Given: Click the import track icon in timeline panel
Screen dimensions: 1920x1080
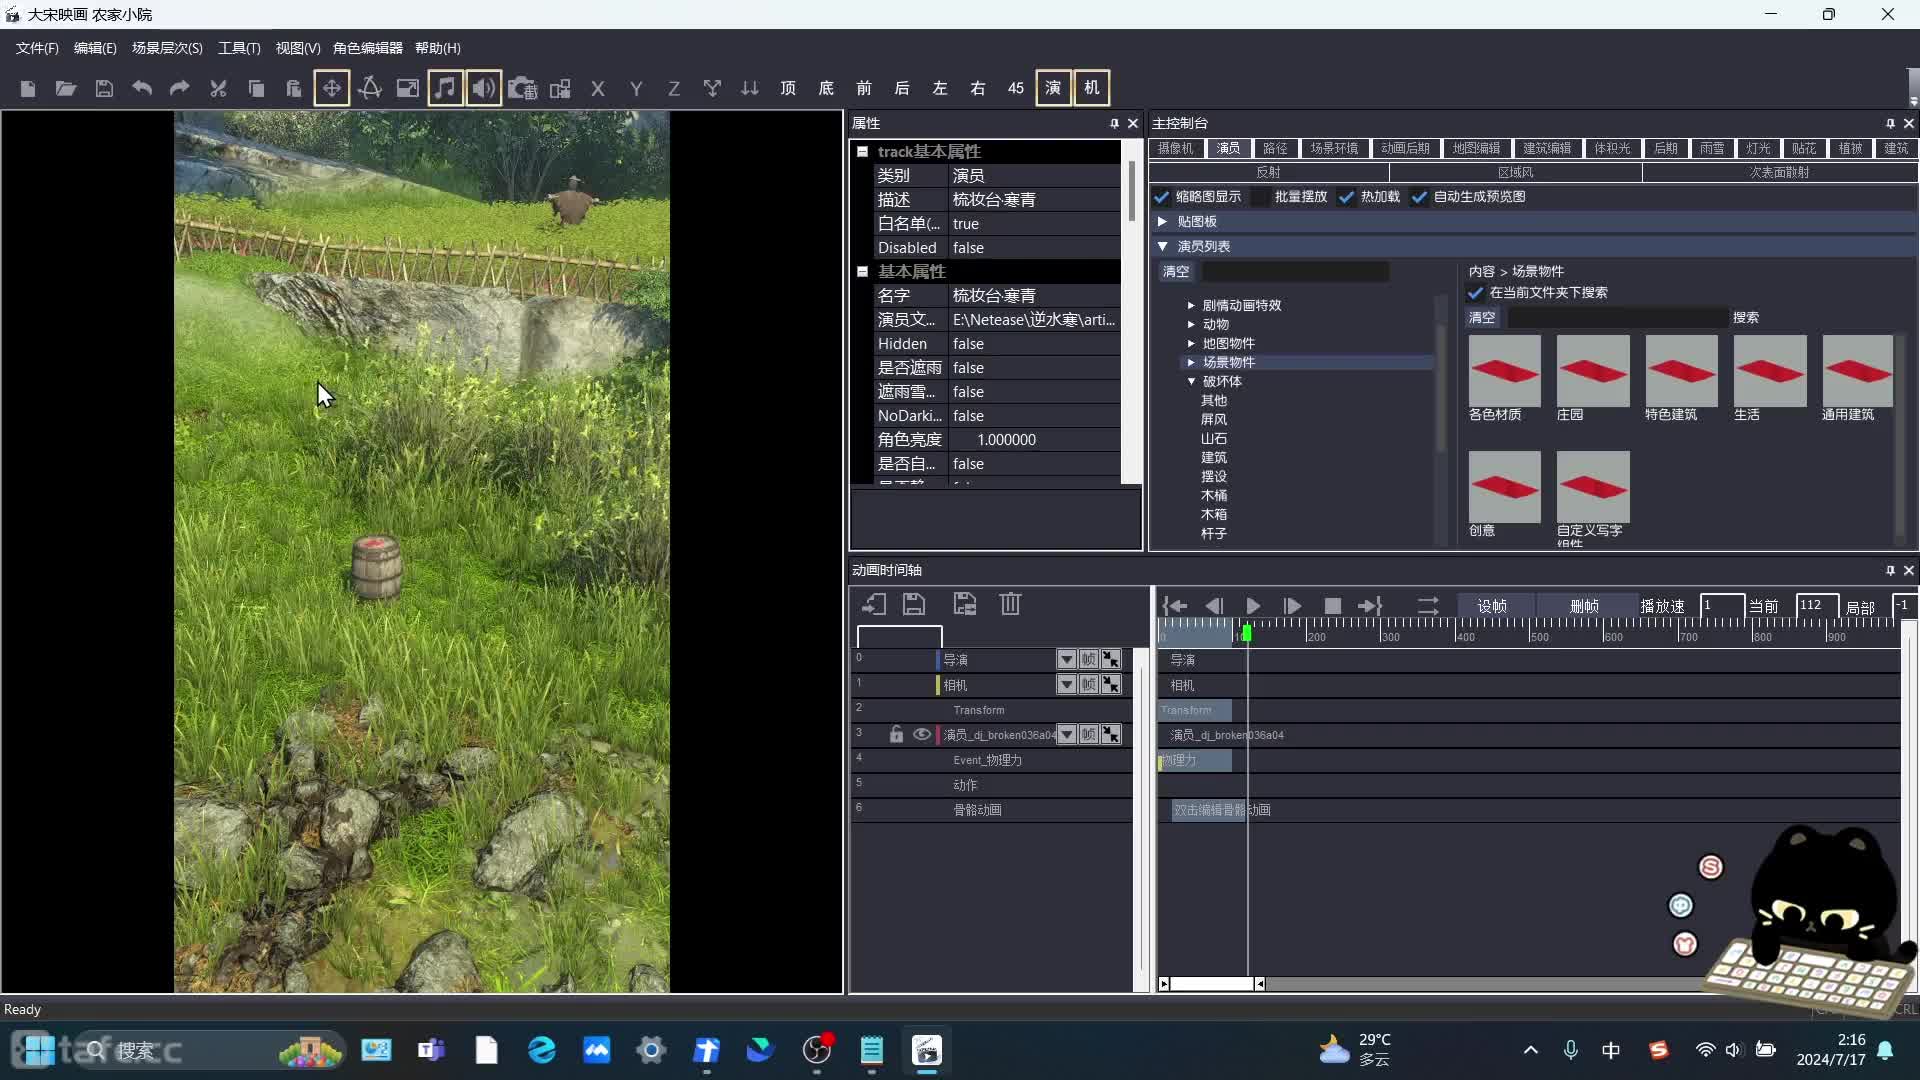Looking at the screenshot, I should tap(874, 604).
